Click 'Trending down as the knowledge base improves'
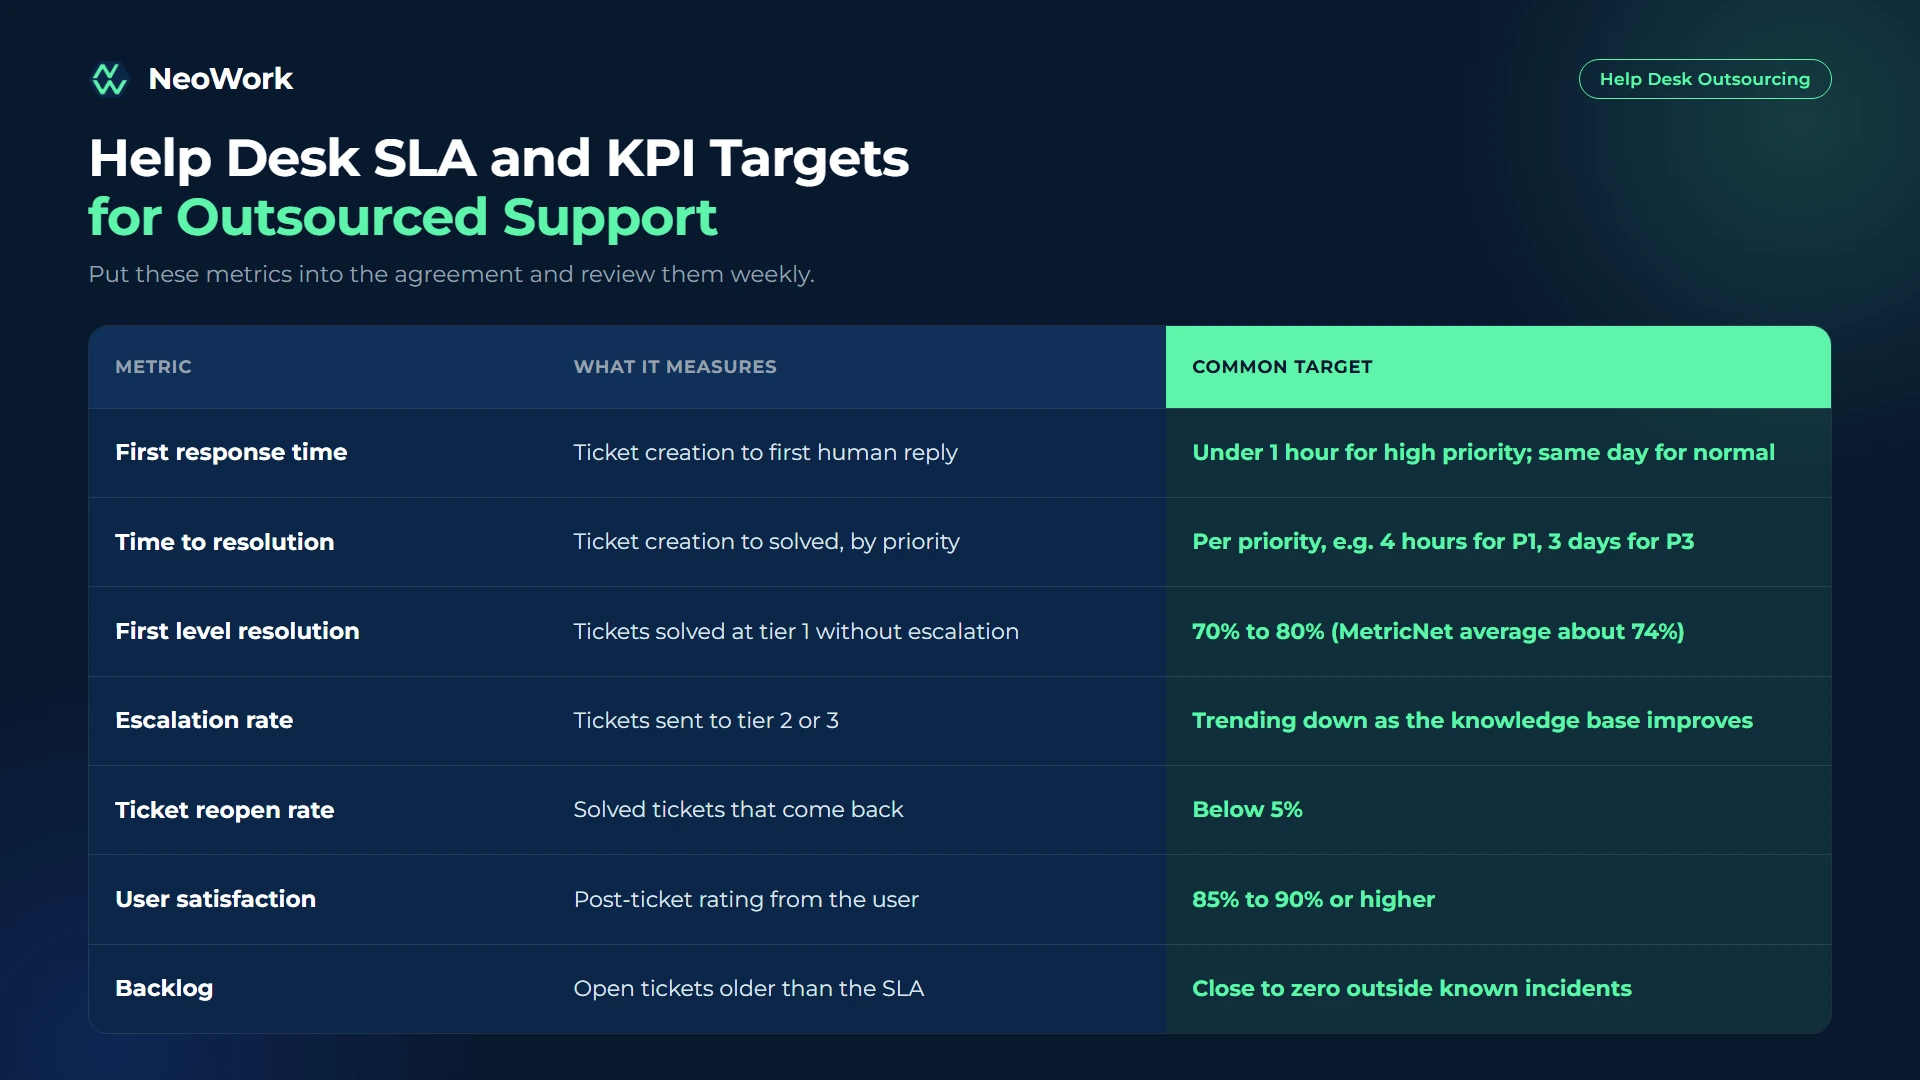1920x1080 pixels. (1472, 720)
